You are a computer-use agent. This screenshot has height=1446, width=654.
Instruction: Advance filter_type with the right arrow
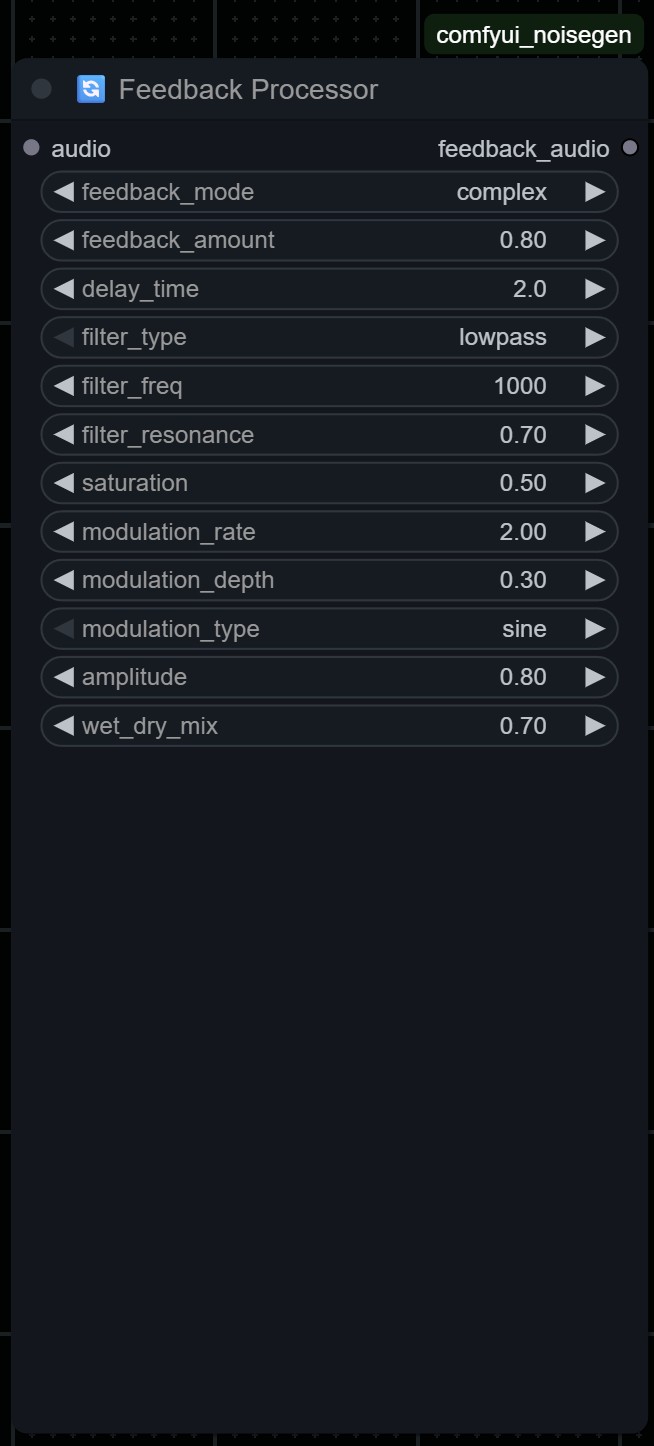tap(595, 337)
